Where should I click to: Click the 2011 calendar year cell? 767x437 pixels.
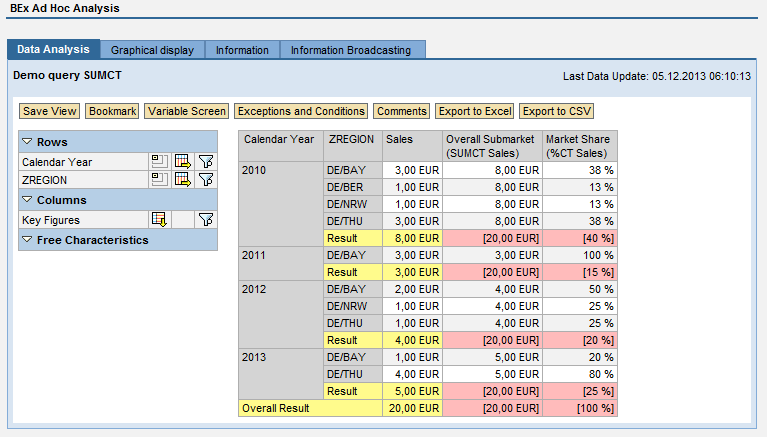pyautogui.click(x=281, y=263)
